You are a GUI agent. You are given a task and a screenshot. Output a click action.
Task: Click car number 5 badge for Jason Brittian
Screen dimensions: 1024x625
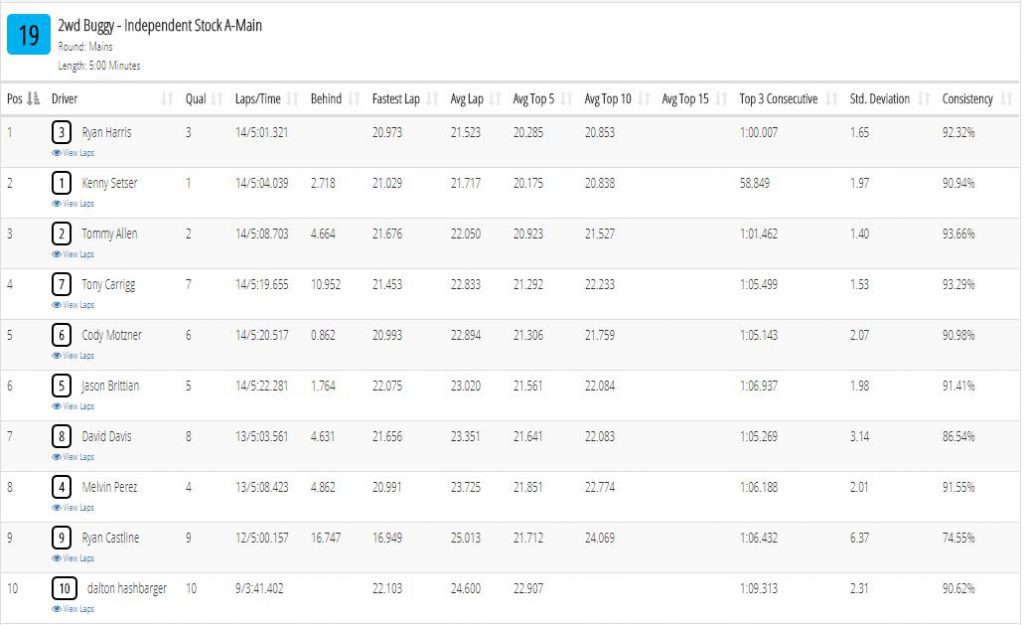(x=61, y=386)
